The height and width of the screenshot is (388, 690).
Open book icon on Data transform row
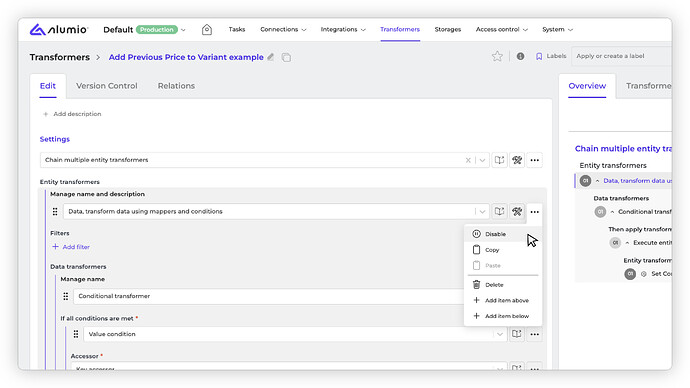tap(499, 212)
